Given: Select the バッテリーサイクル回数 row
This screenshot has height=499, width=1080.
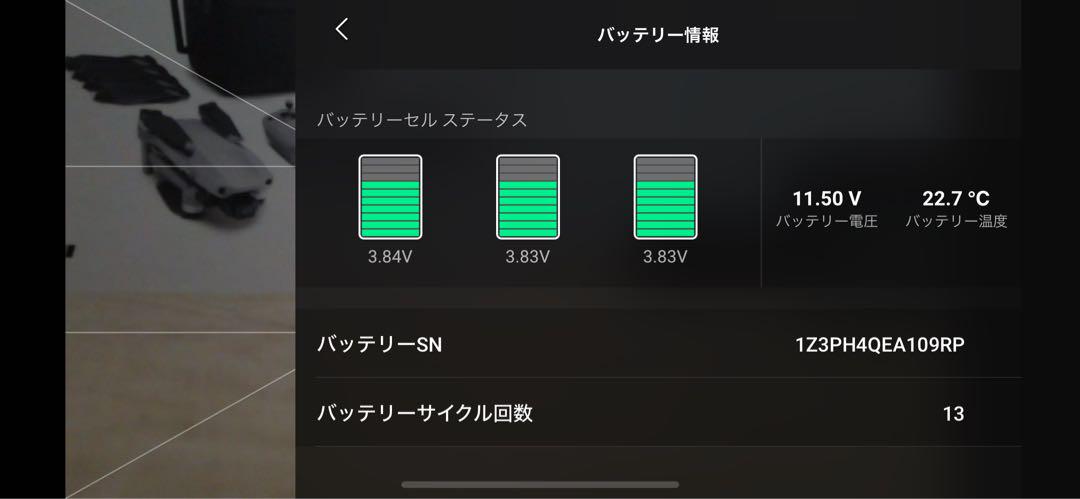Looking at the screenshot, I should [659, 413].
